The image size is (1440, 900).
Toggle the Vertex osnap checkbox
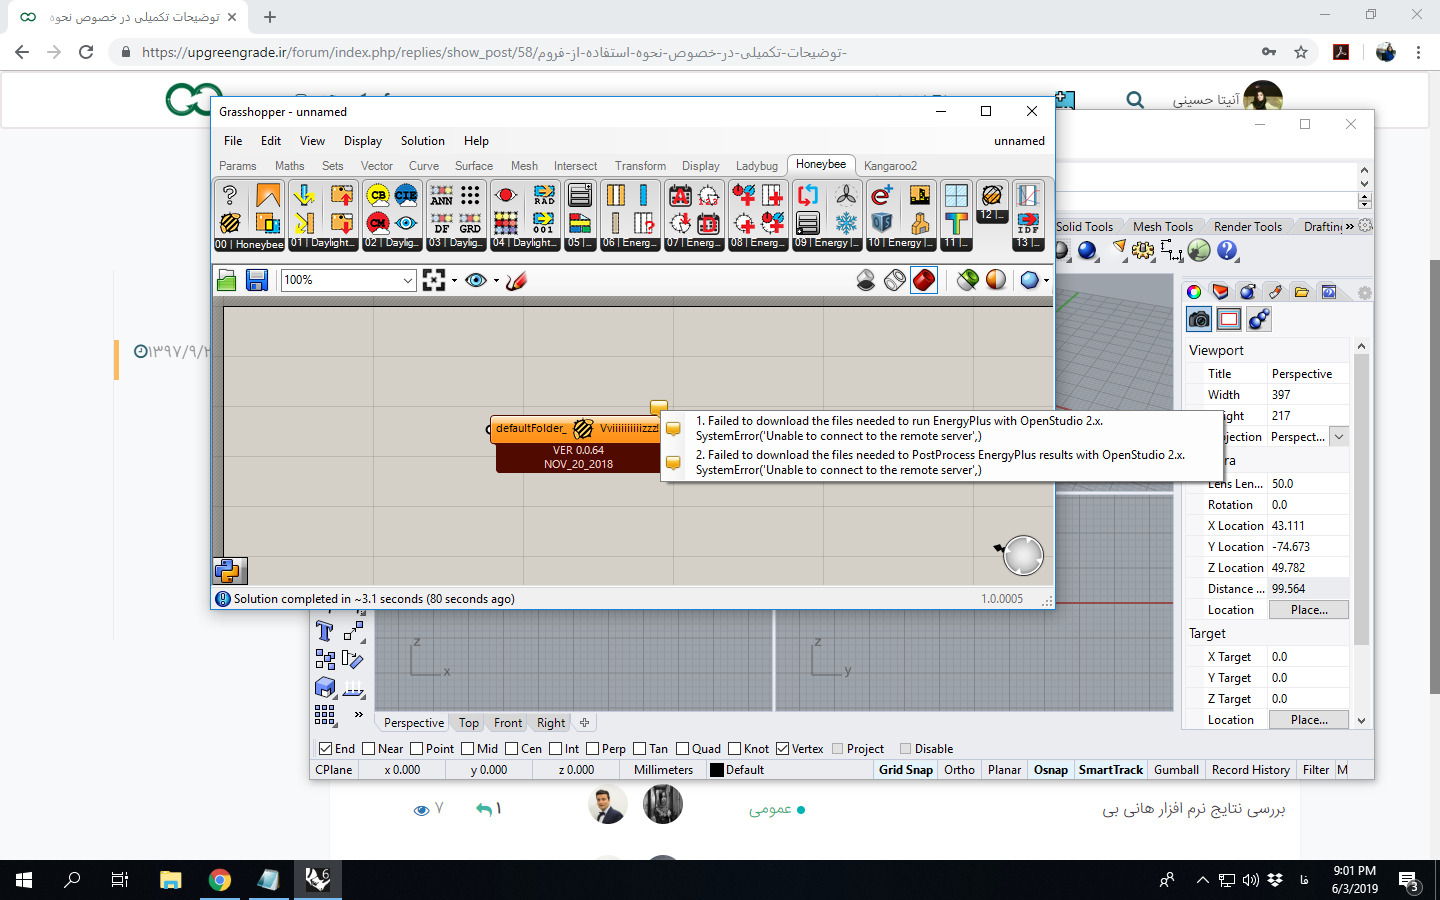coord(782,749)
